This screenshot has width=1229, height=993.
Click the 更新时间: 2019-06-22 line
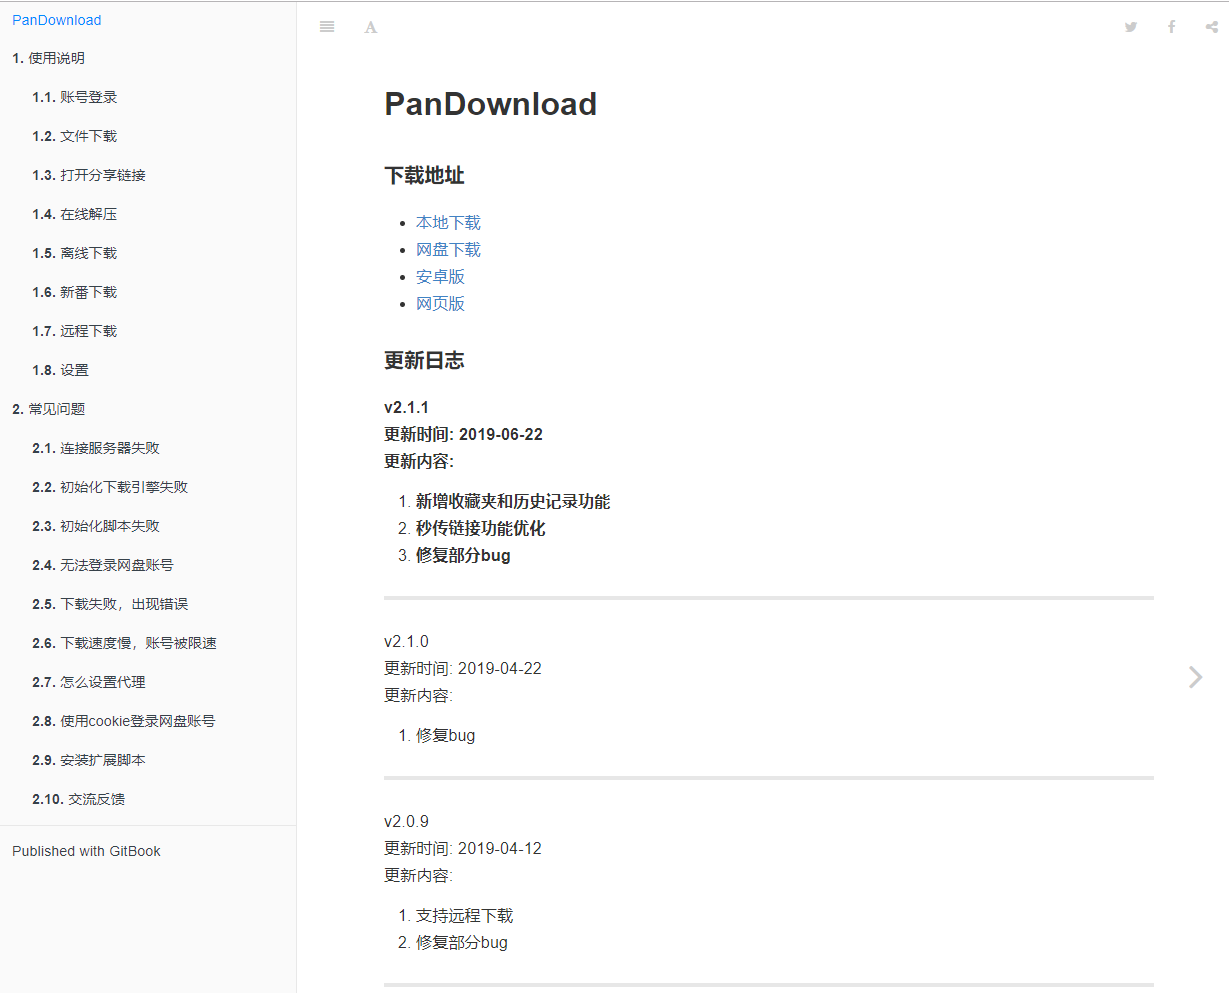(463, 434)
